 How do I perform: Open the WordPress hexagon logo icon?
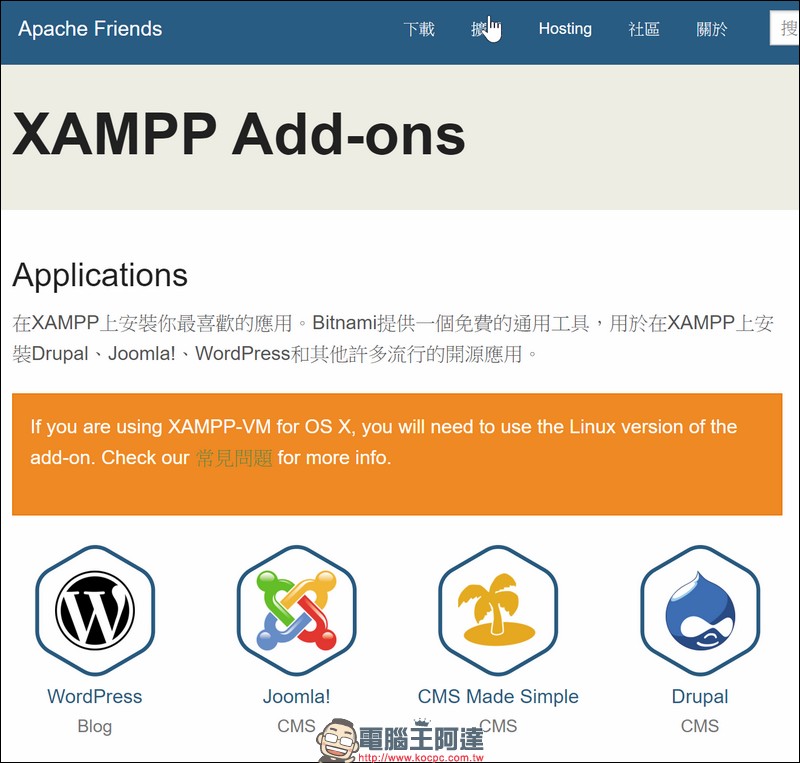(95, 610)
